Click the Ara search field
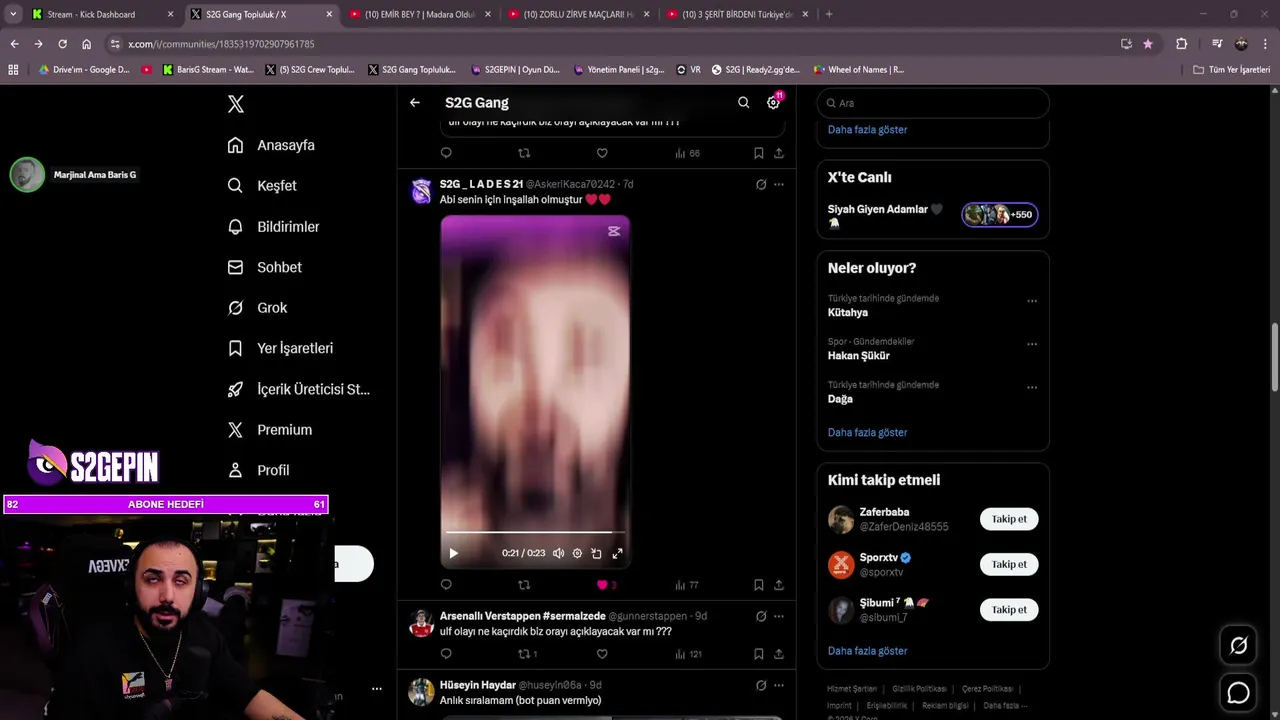The width and height of the screenshot is (1280, 720). (933, 103)
